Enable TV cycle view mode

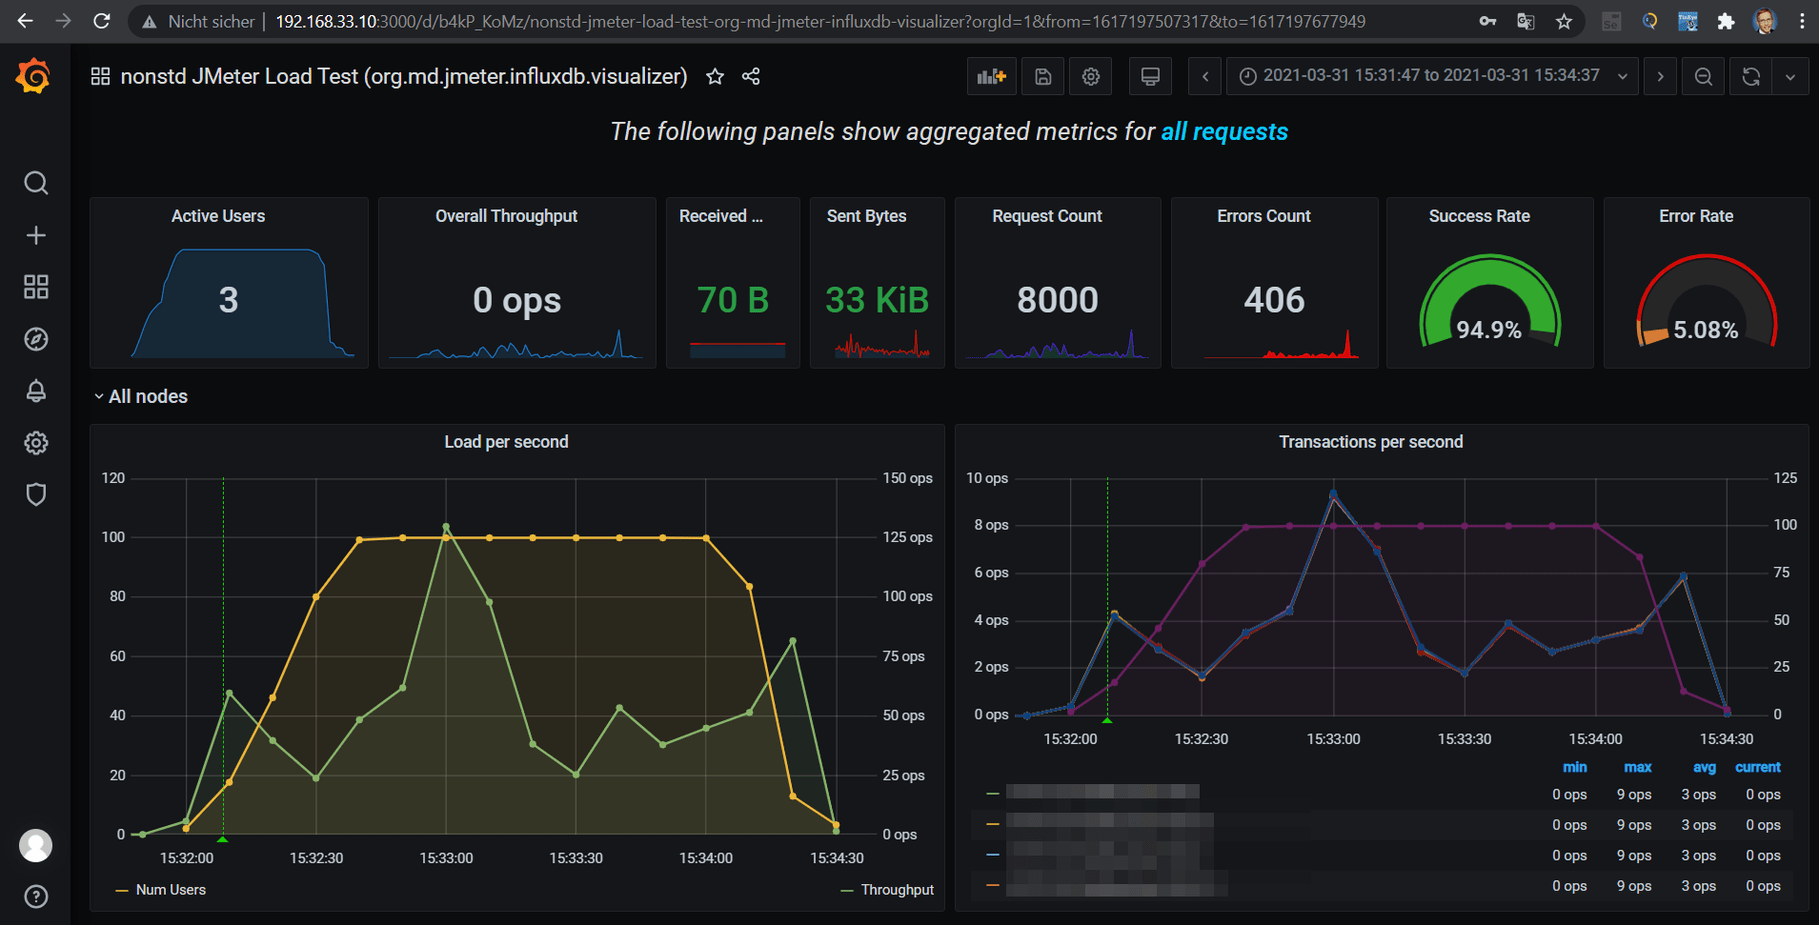(x=1150, y=76)
